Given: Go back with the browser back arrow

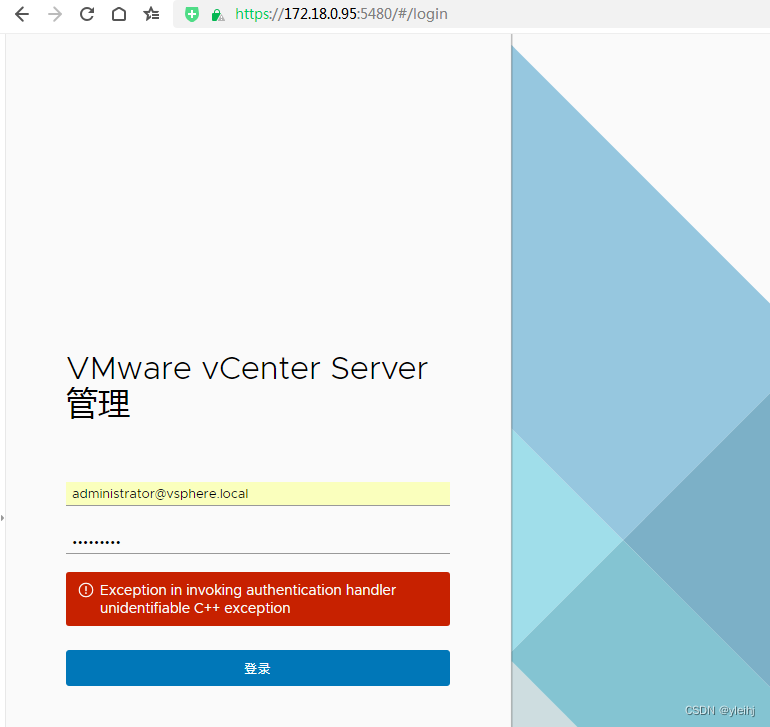Looking at the screenshot, I should pos(22,14).
